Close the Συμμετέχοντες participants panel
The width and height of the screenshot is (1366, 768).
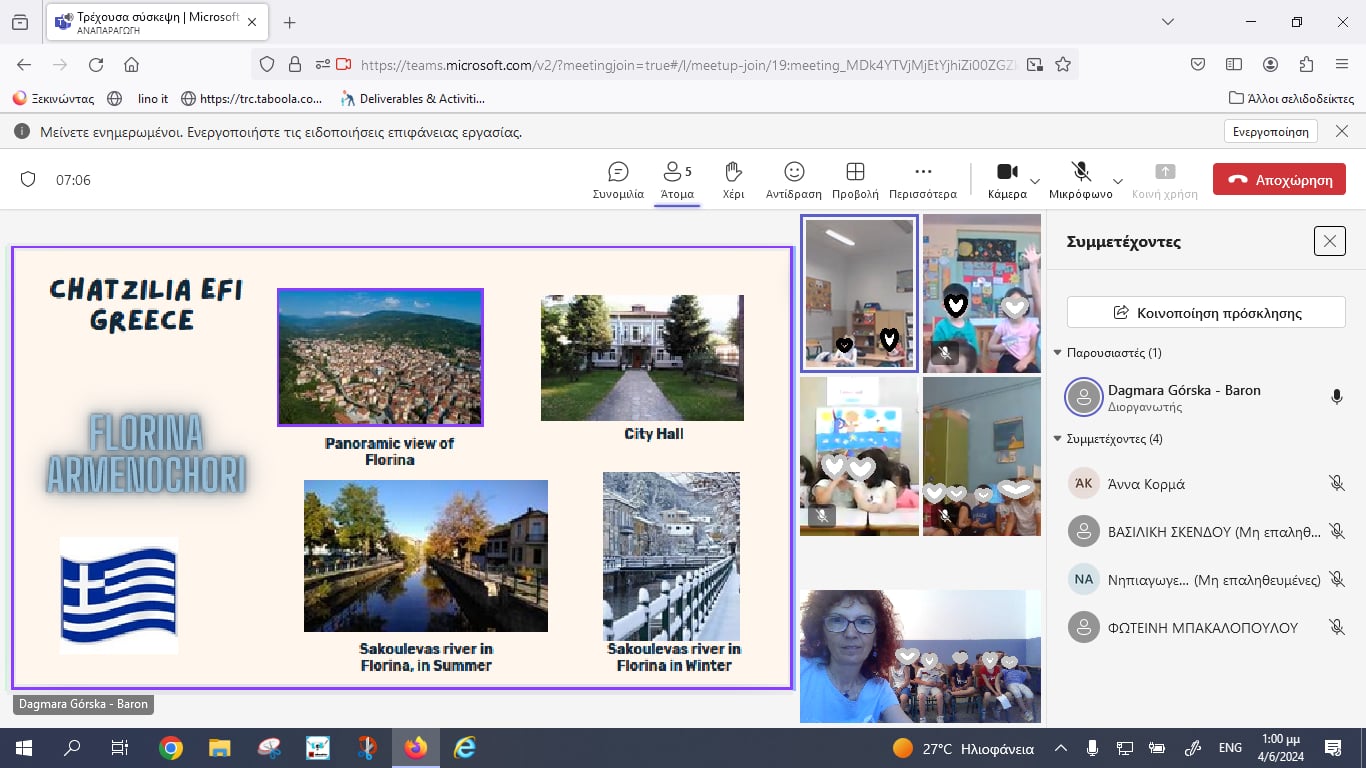click(x=1329, y=241)
